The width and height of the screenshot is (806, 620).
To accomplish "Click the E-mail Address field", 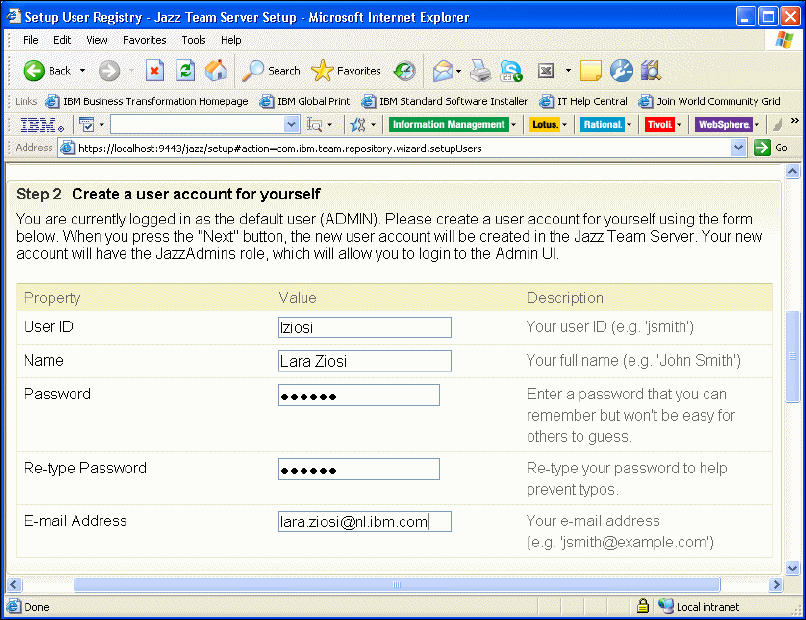I will [x=364, y=521].
